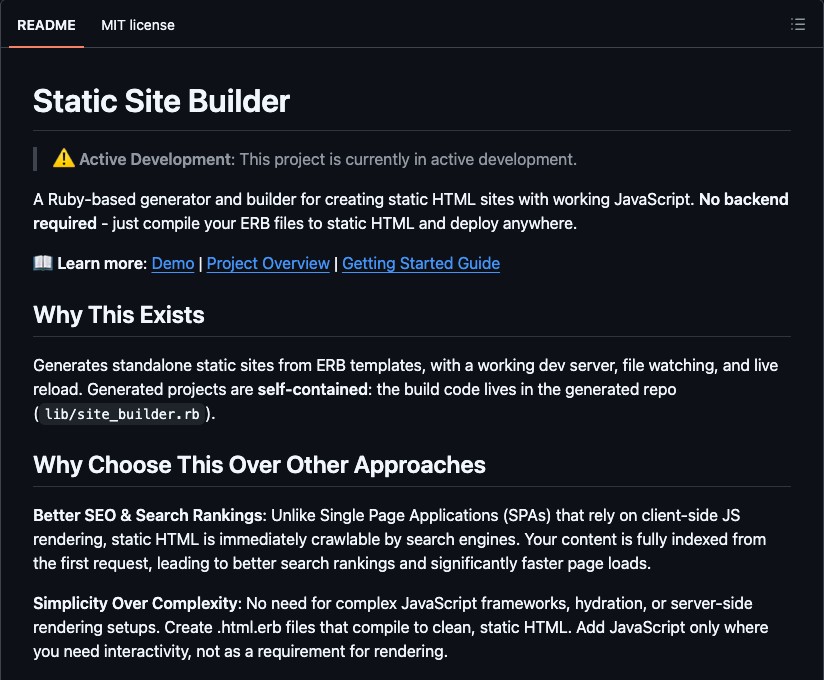Open the Getting Started Guide link
The height and width of the screenshot is (680, 824).
point(421,263)
